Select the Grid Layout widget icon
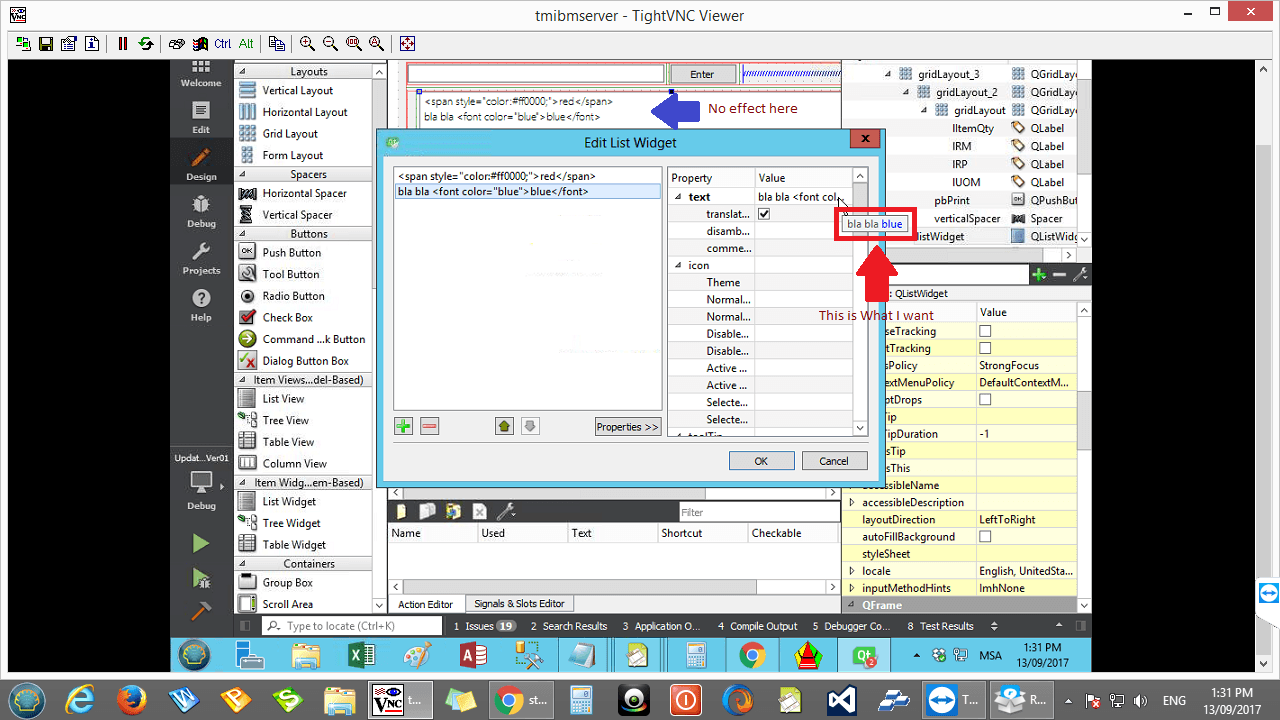The width and height of the screenshot is (1280, 720). (x=247, y=134)
